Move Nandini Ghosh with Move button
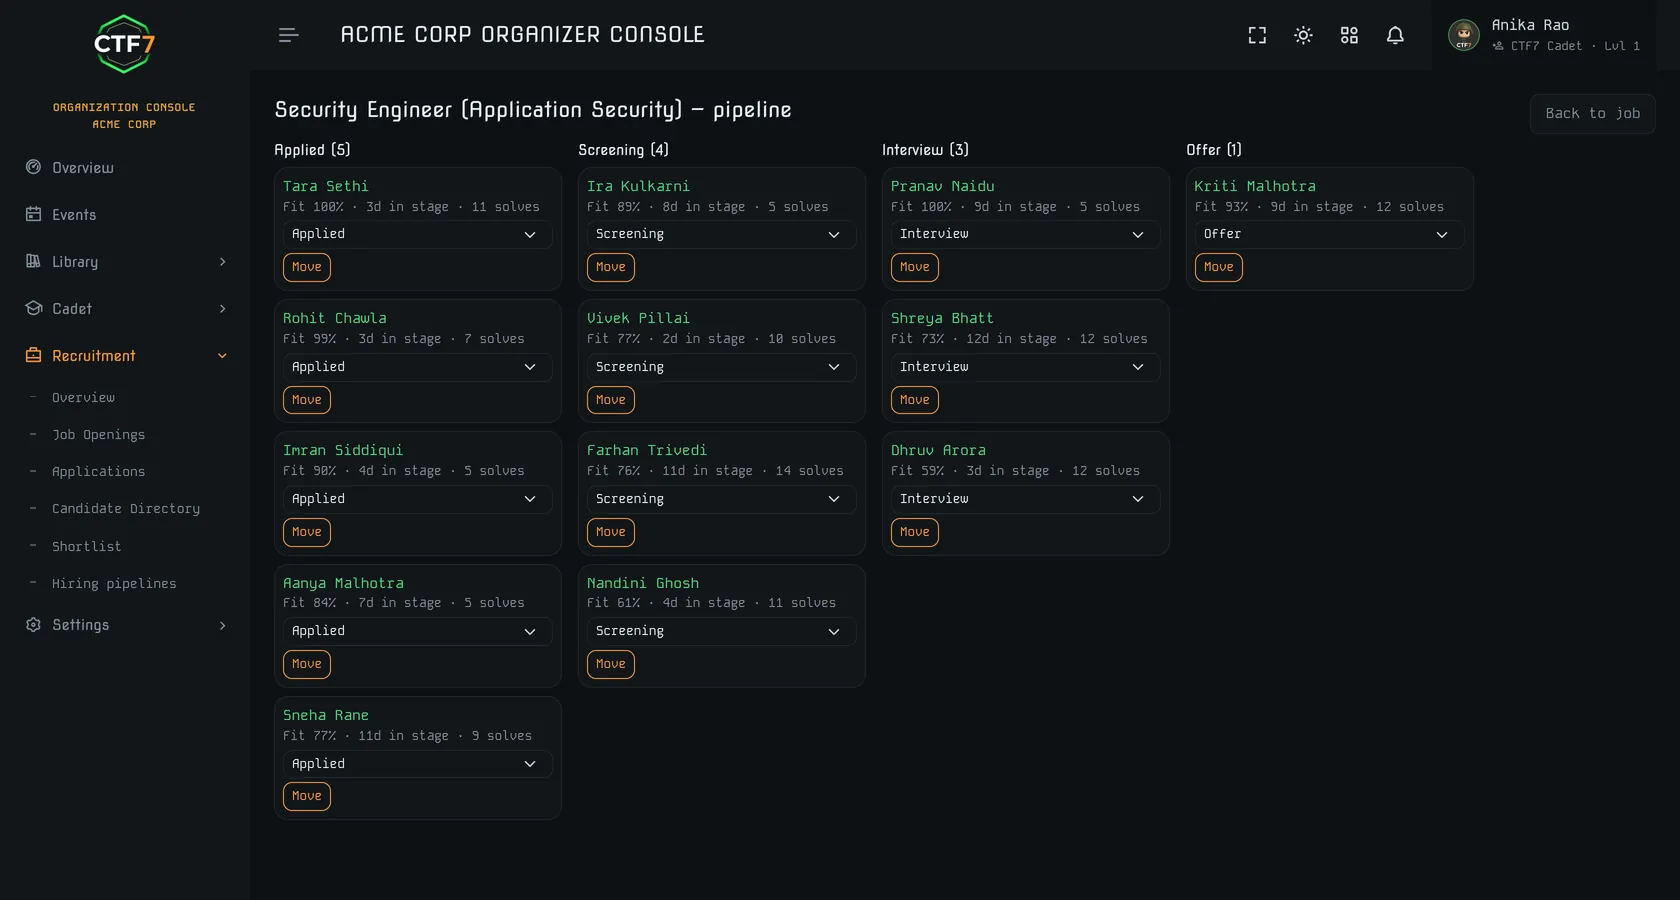 pos(611,664)
